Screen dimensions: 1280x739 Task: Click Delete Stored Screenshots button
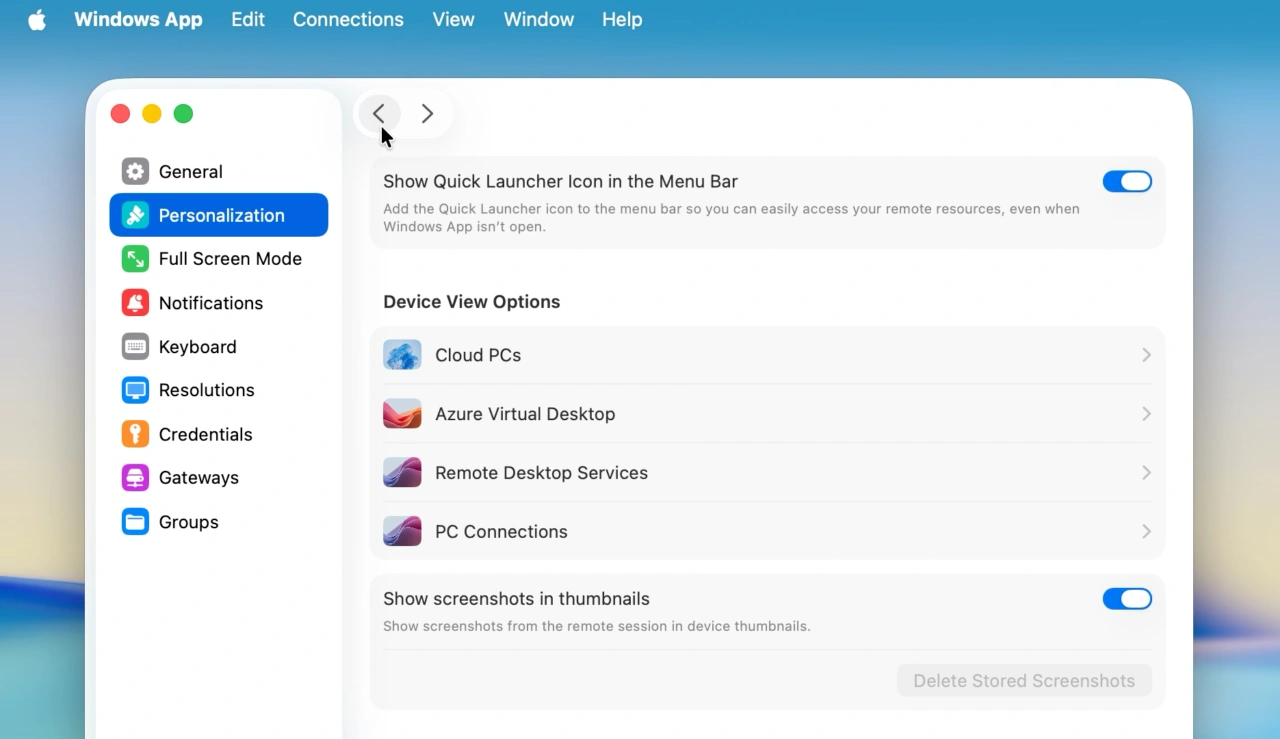tap(1024, 681)
